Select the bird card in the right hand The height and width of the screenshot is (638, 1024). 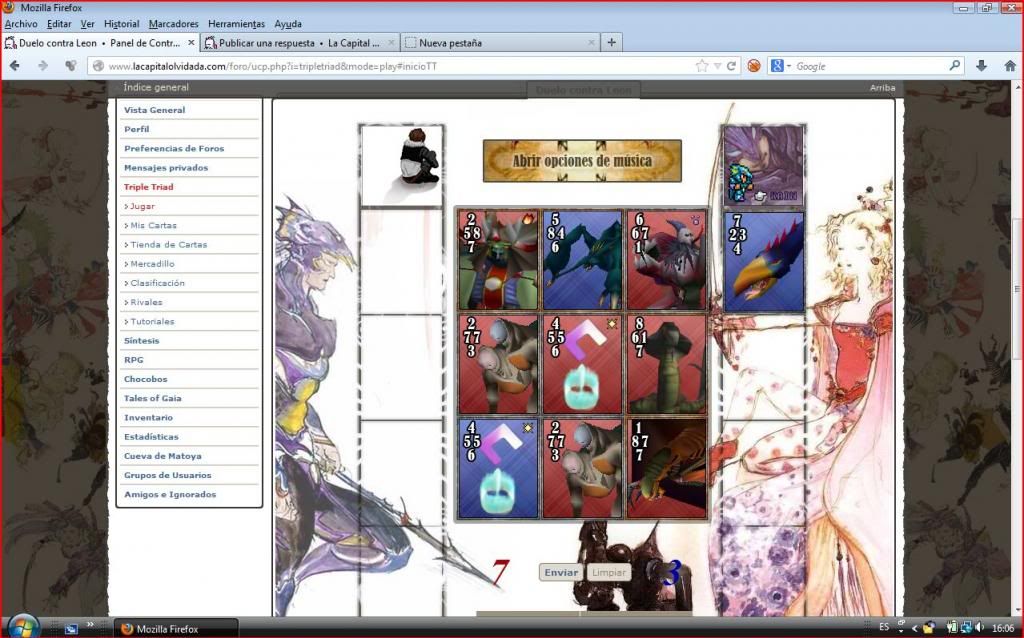pyautogui.click(x=764, y=262)
